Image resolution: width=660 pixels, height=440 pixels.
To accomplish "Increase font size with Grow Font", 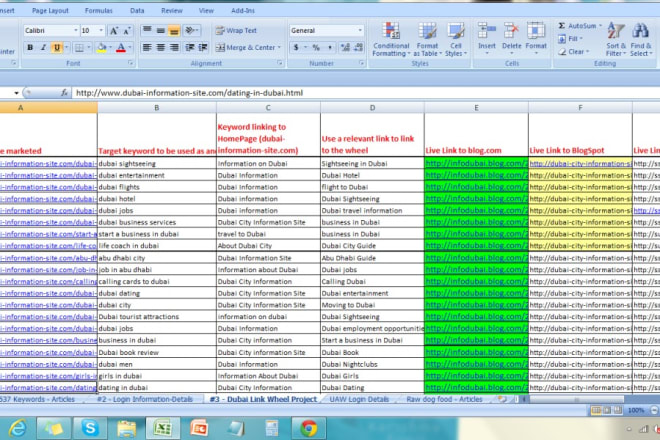I will [x=114, y=31].
